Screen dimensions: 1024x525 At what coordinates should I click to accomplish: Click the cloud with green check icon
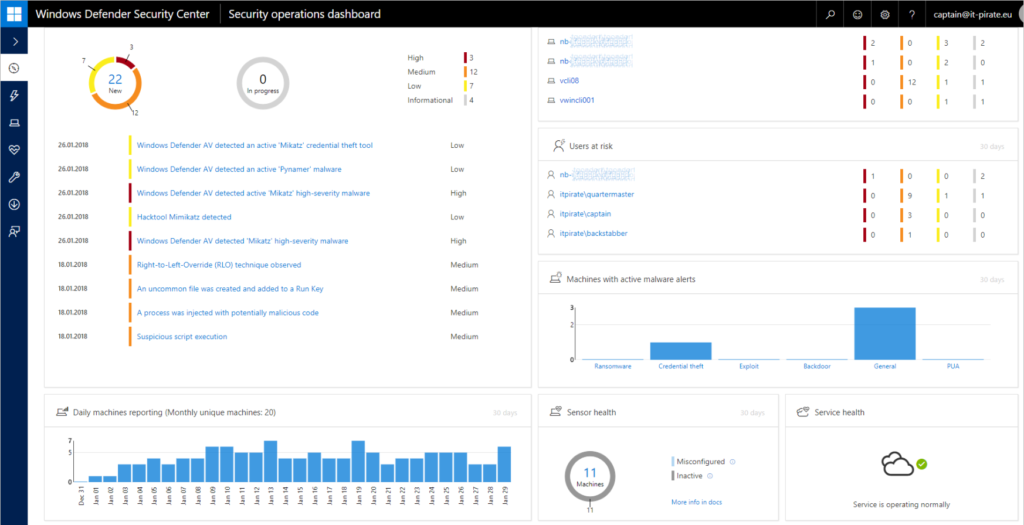click(904, 466)
